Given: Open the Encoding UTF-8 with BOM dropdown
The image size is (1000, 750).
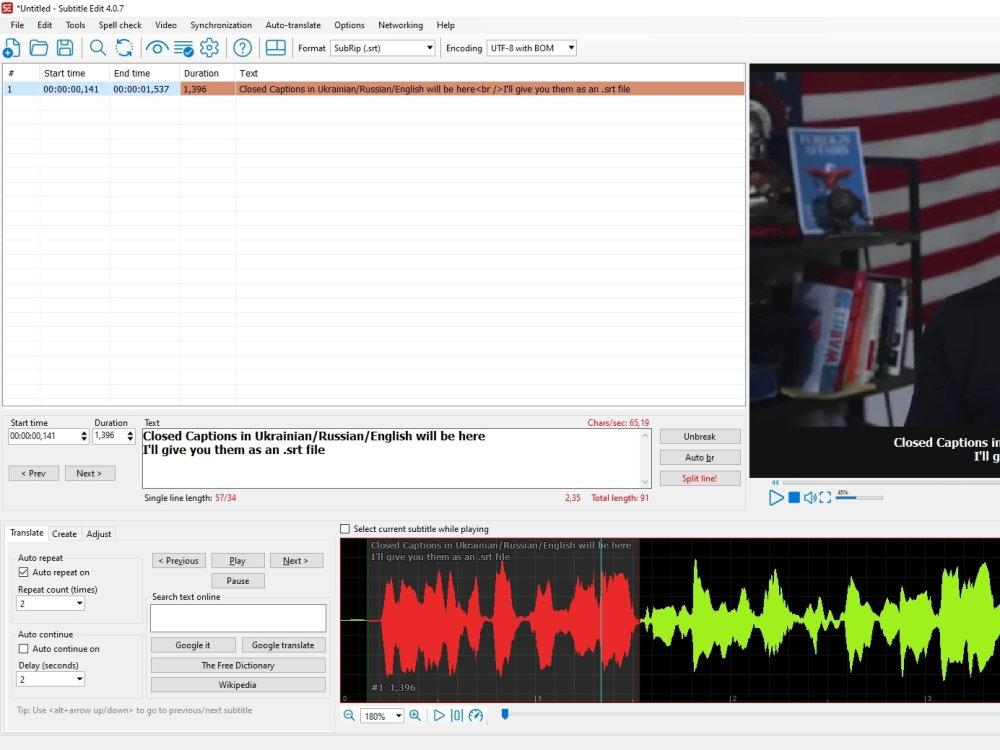Looking at the screenshot, I should [x=532, y=48].
